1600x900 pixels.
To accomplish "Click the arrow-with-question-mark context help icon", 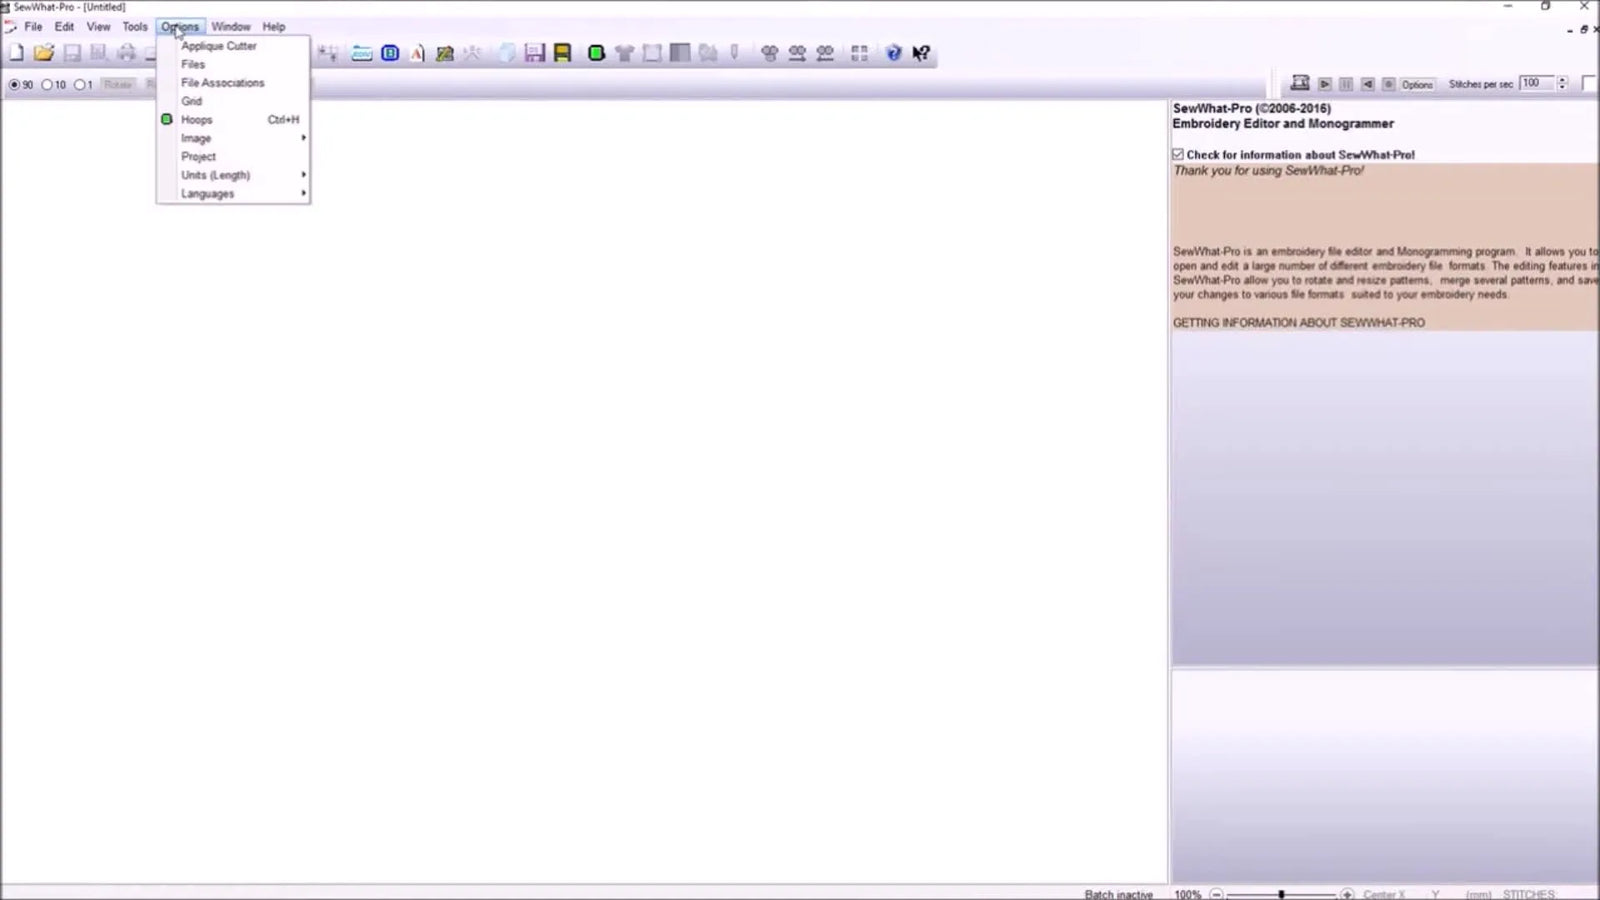I will [921, 53].
